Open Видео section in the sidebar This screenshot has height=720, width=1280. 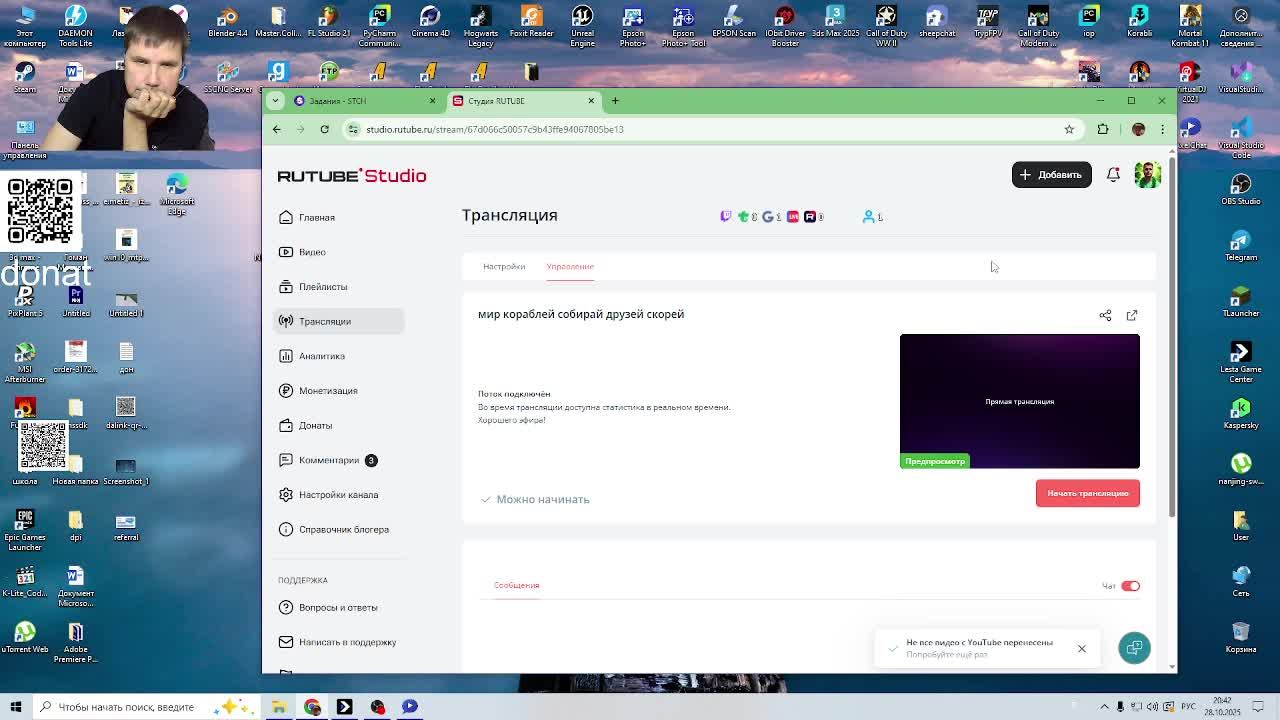coord(338,252)
